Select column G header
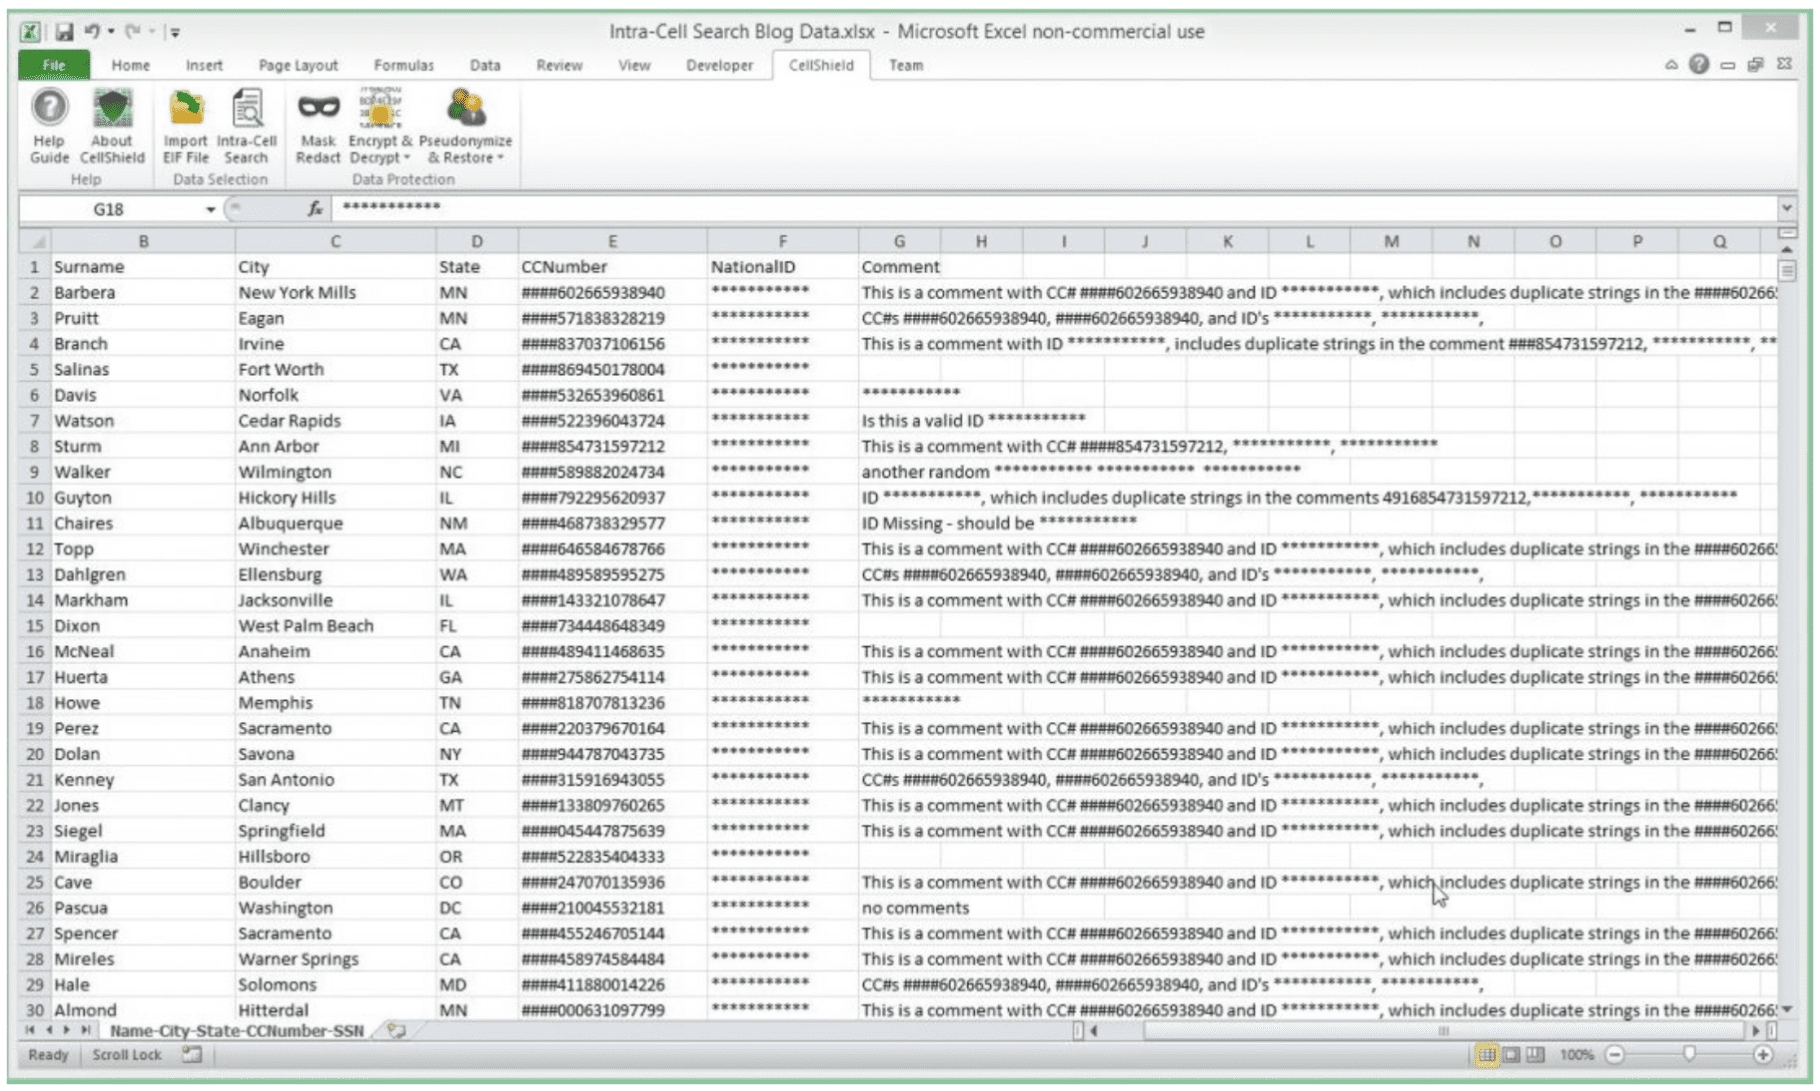Screen dimensions: 1820x1091 899,241
